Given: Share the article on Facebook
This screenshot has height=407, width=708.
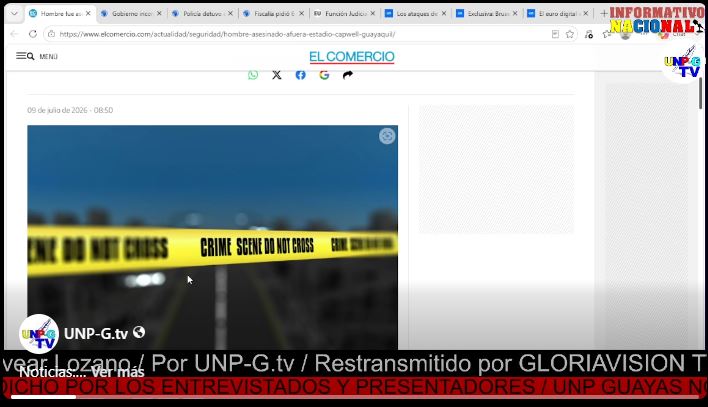Looking at the screenshot, I should tap(300, 75).
